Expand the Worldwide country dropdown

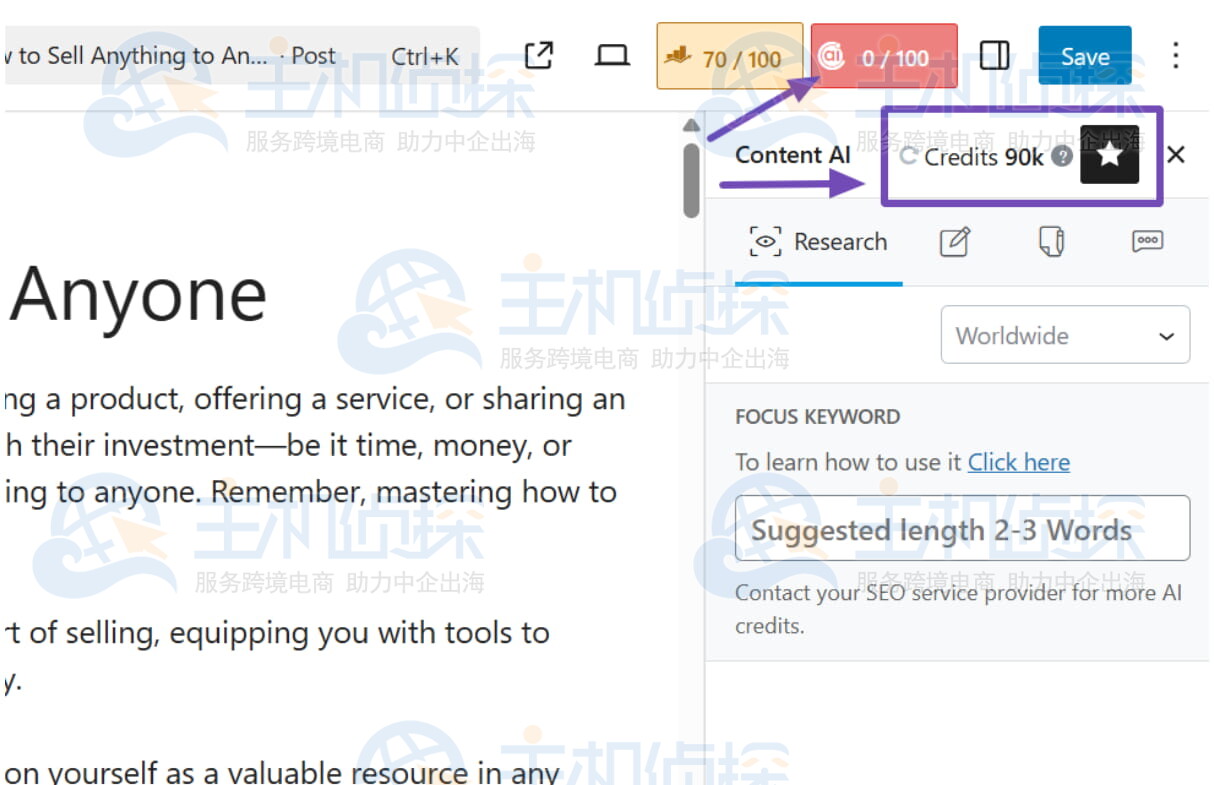click(1065, 335)
